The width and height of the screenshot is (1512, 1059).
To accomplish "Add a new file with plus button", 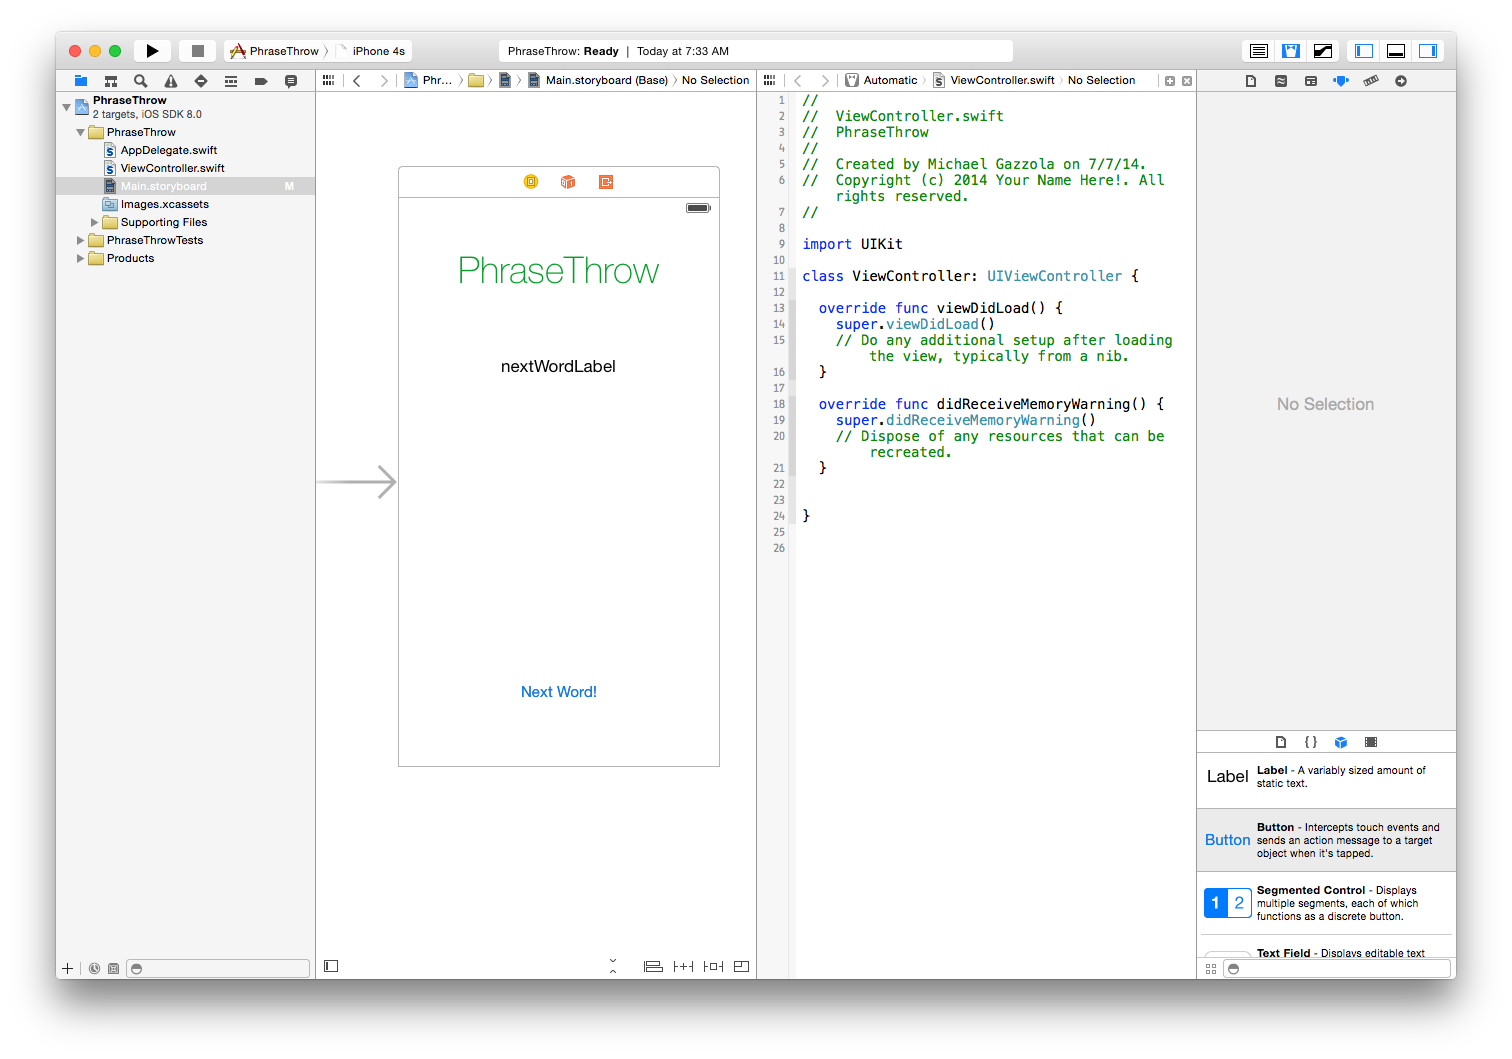I will point(68,968).
